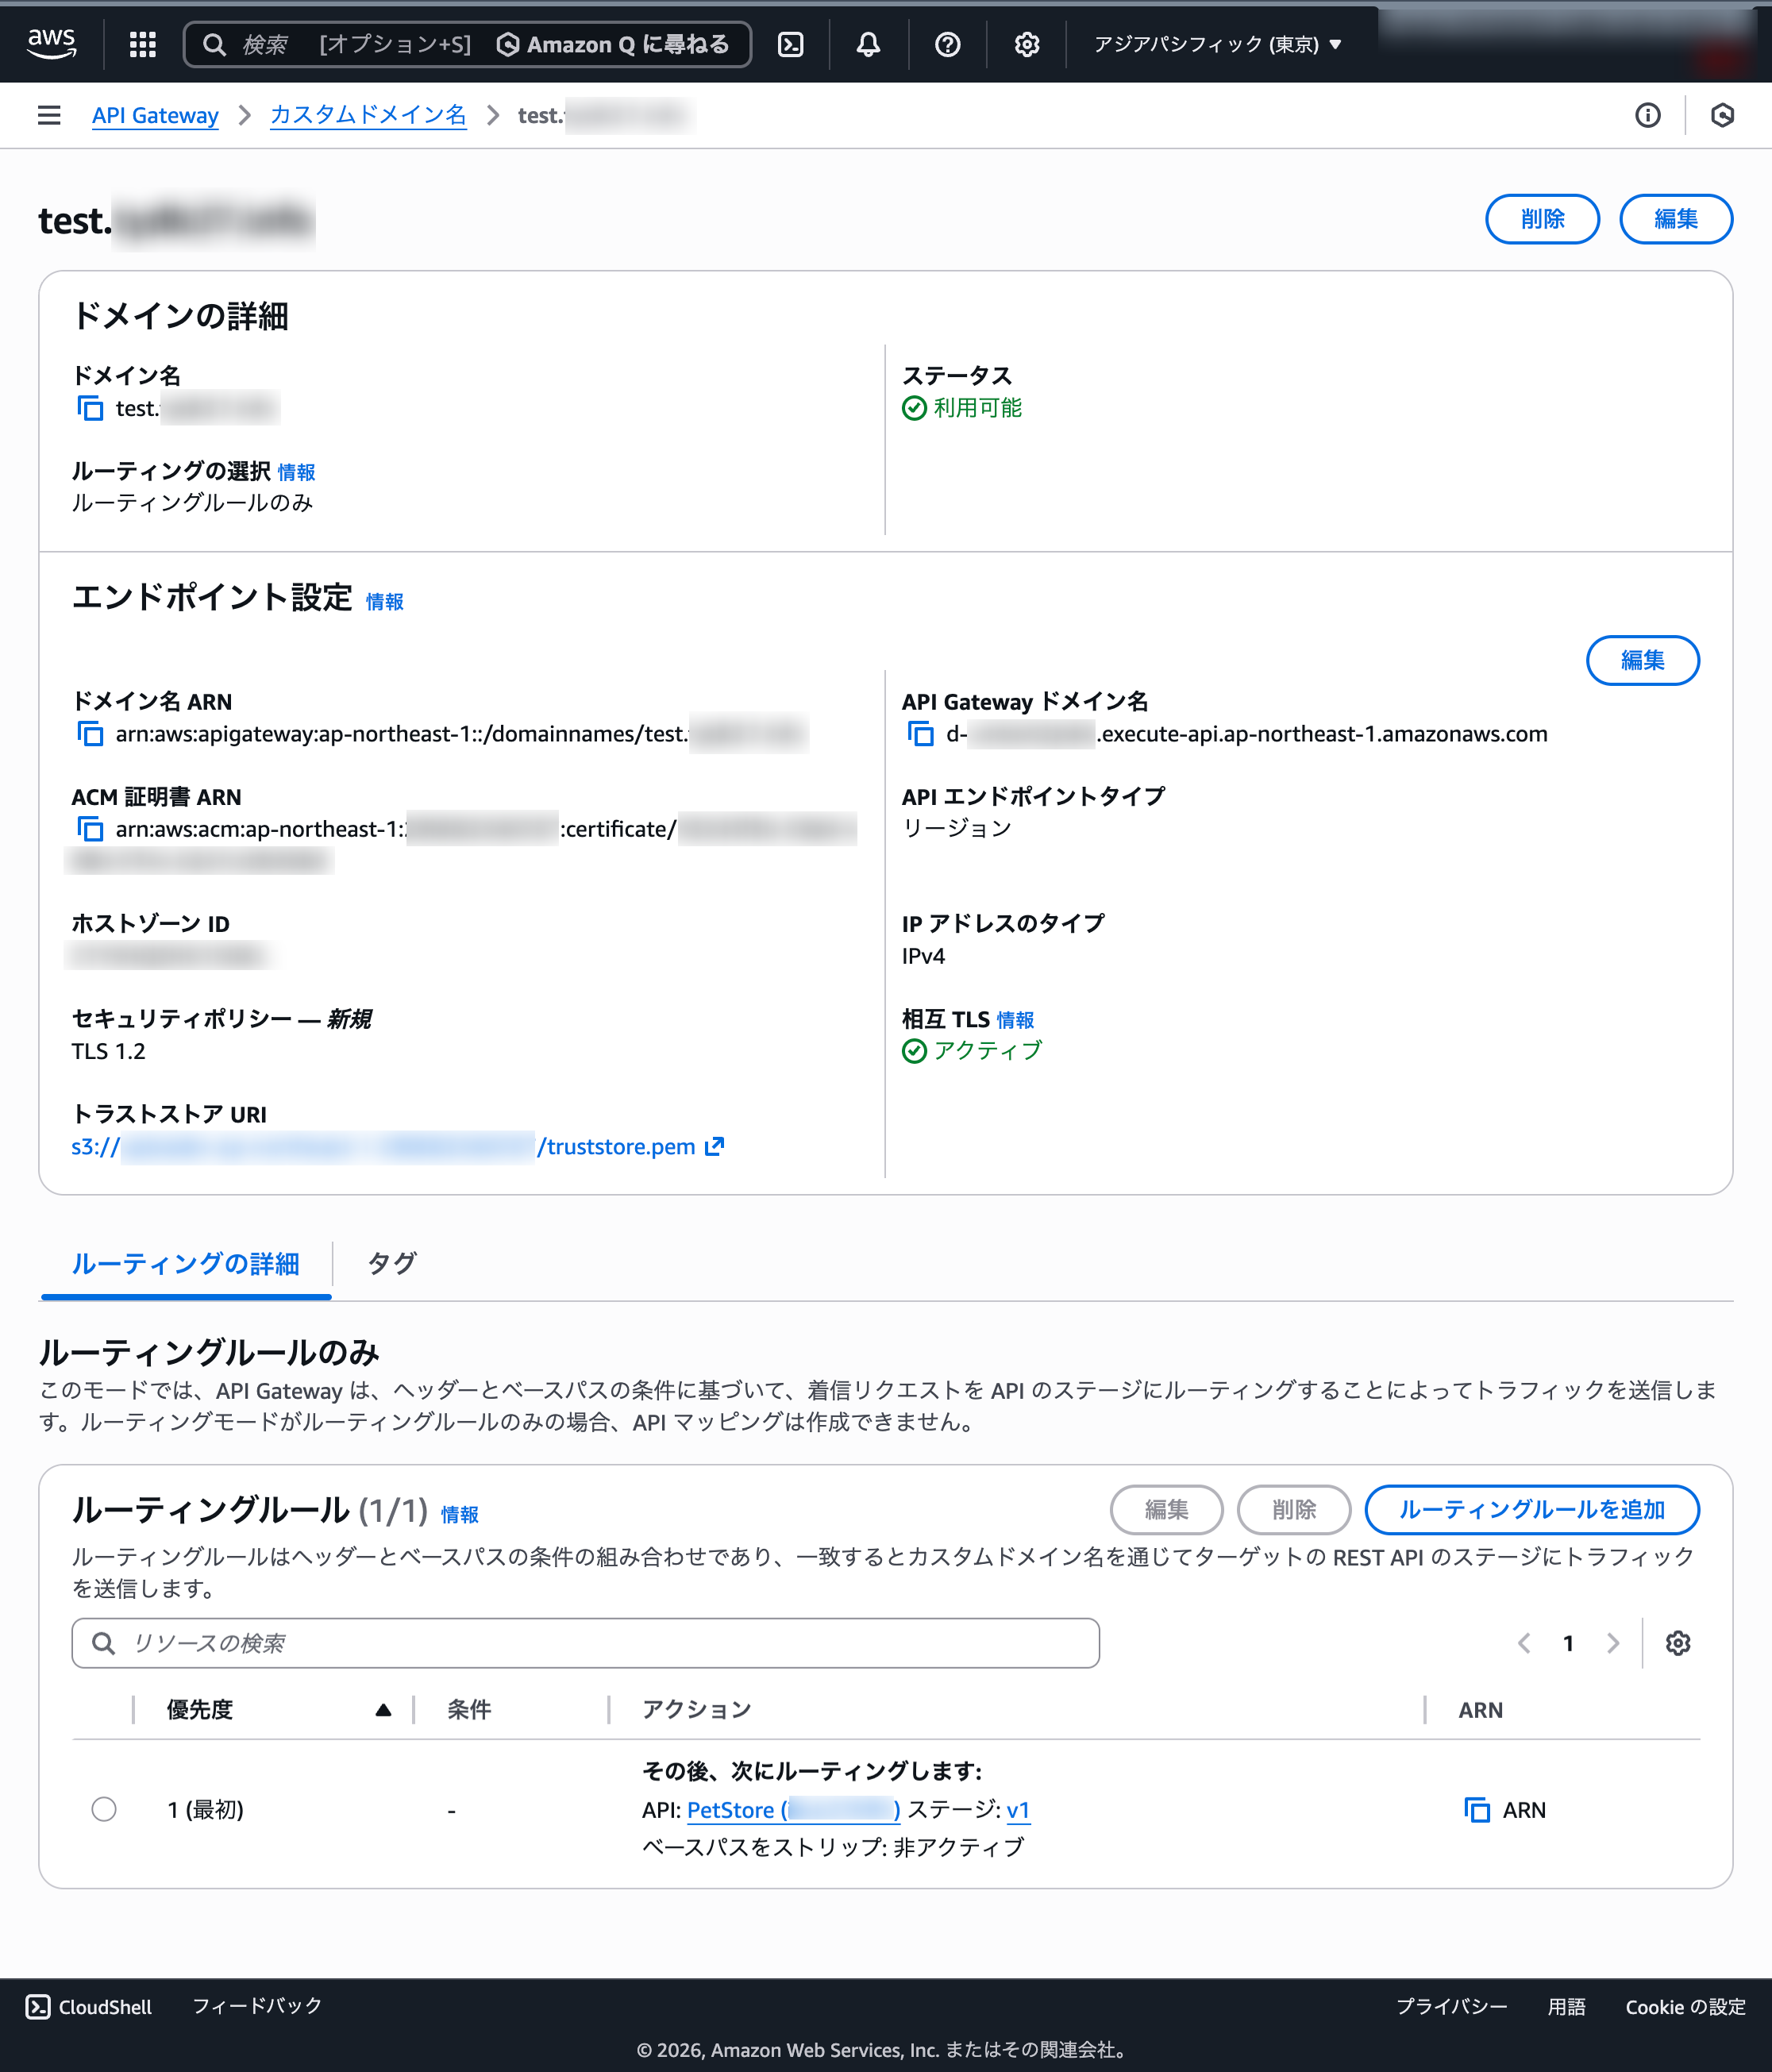Switch to the タグ tab
The image size is (1772, 2072).
point(390,1264)
